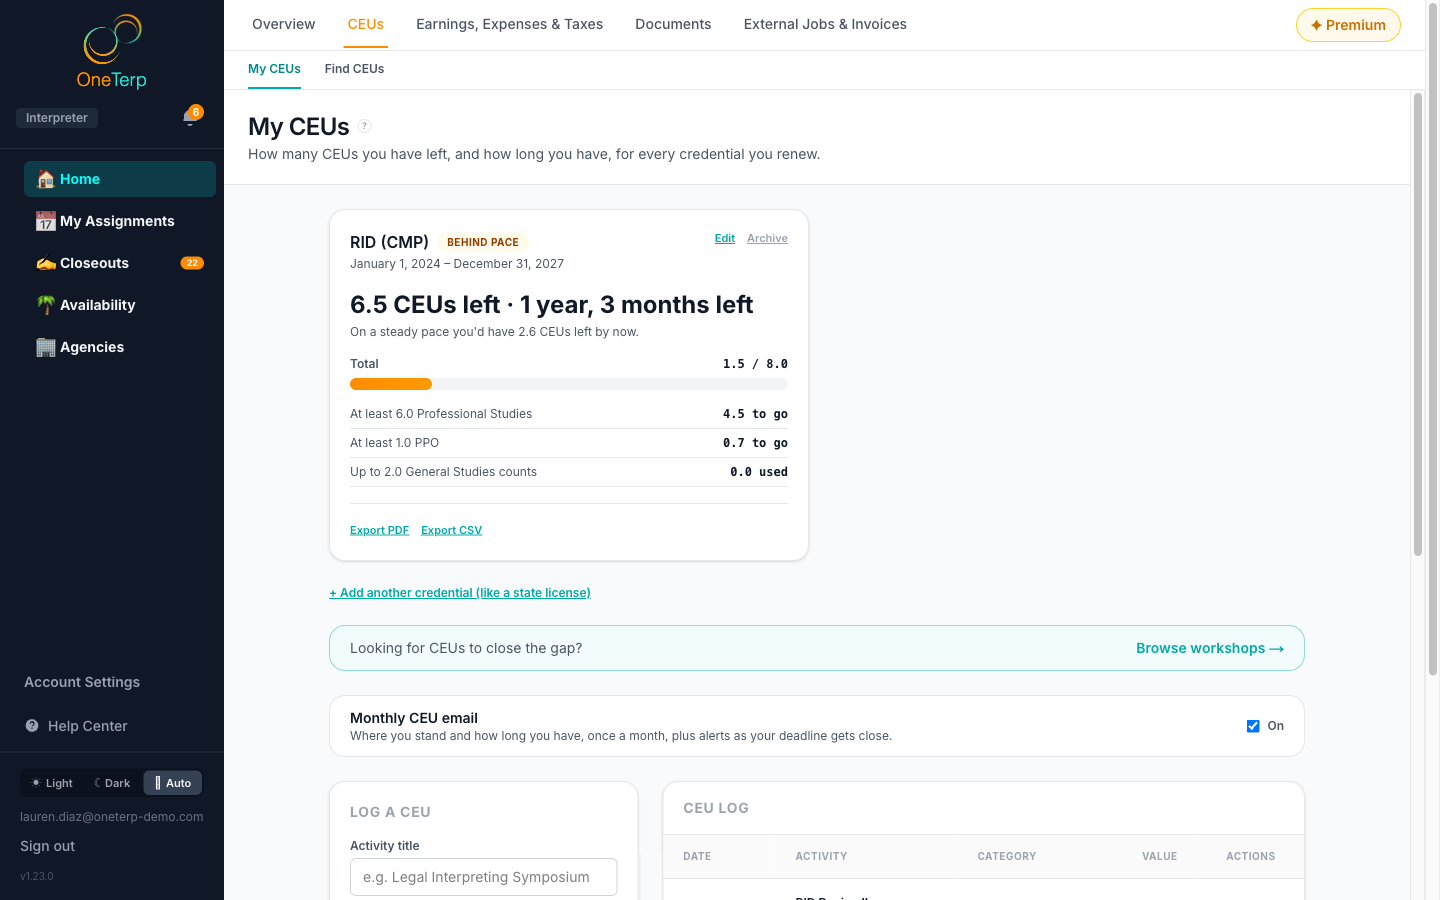Open External Jobs & Invoices tab
The image size is (1440, 900).
pos(825,24)
